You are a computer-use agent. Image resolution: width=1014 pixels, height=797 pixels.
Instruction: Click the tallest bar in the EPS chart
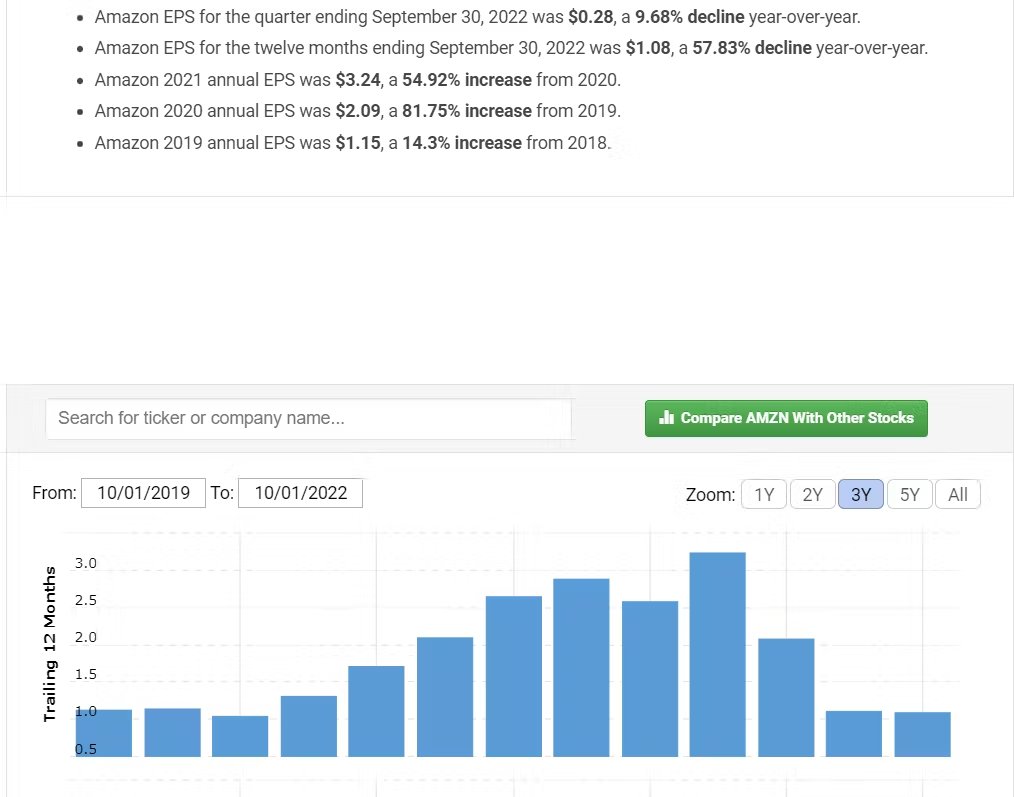(718, 654)
